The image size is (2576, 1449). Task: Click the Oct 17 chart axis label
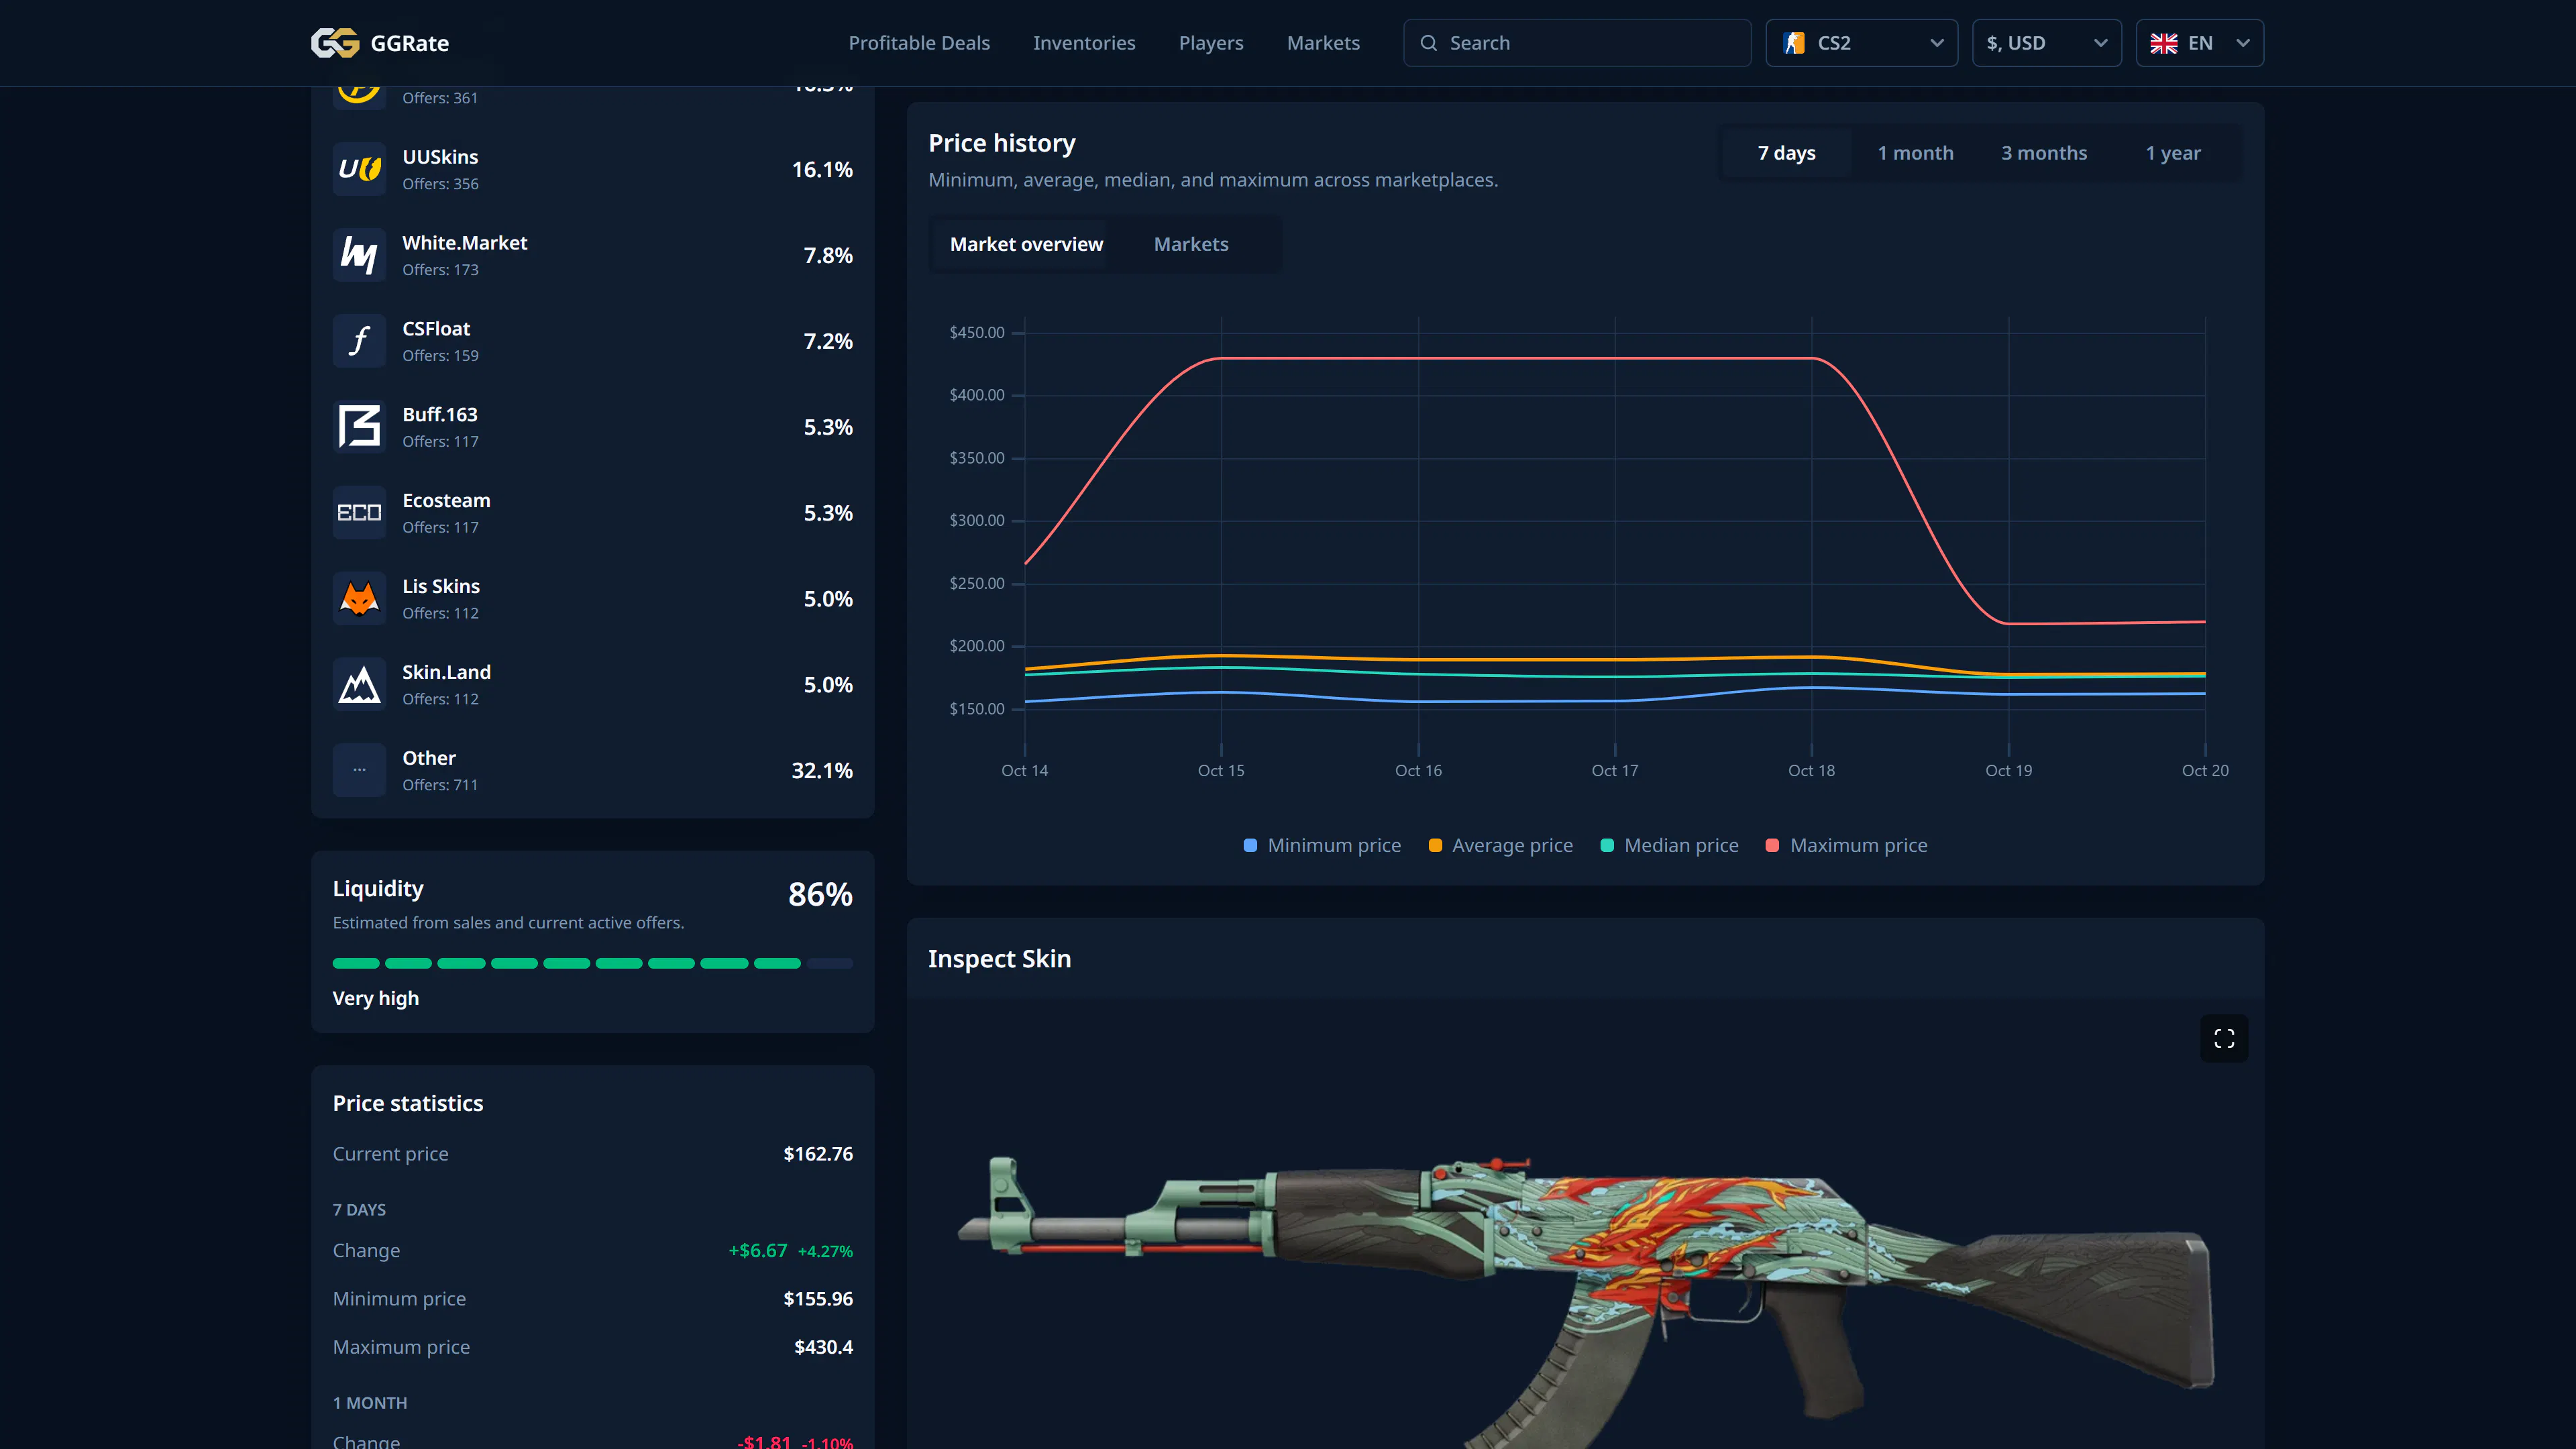1614,770
